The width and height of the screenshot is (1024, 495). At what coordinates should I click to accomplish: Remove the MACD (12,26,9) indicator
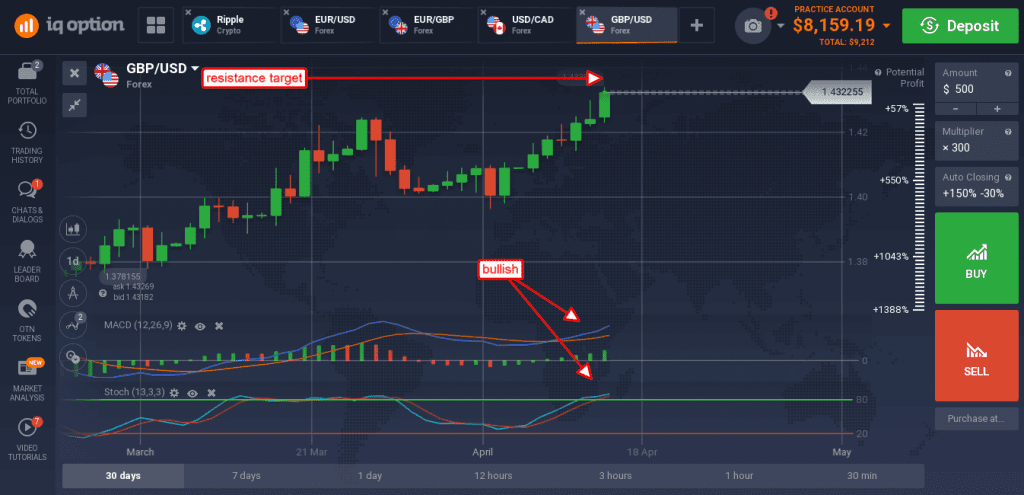point(219,325)
